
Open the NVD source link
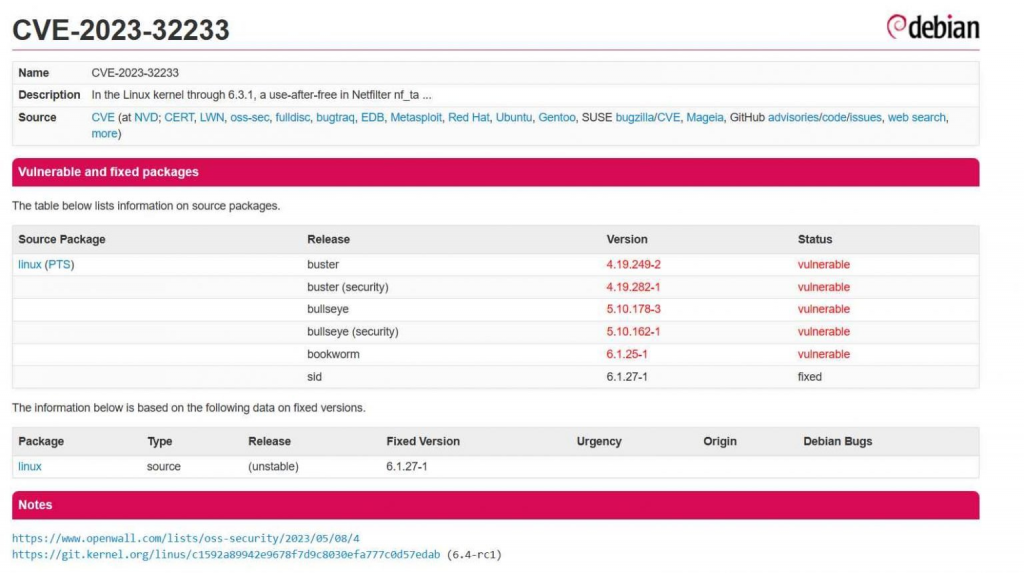coord(146,117)
